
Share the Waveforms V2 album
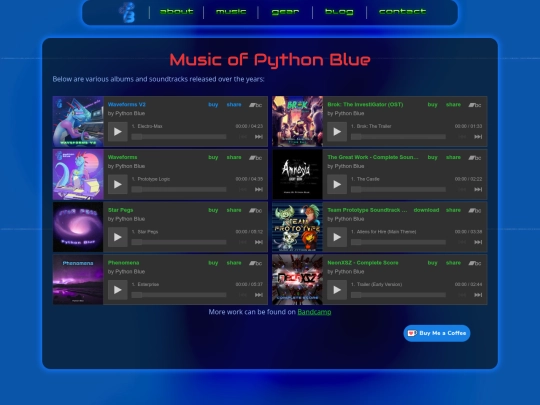tap(234, 104)
